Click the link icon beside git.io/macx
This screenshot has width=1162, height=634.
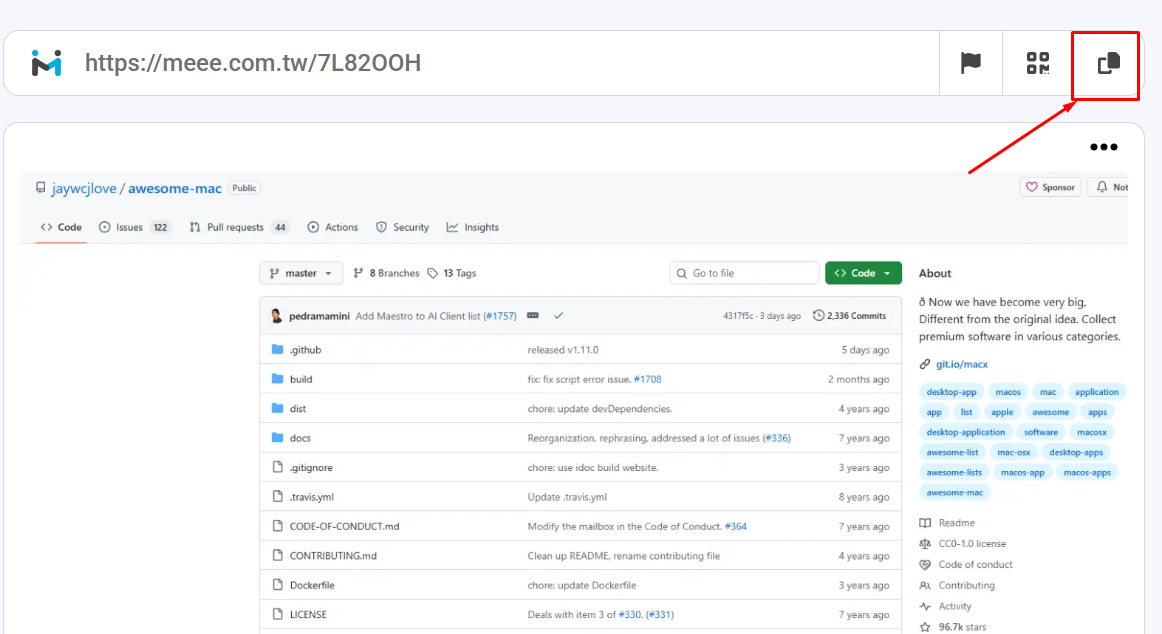click(925, 364)
